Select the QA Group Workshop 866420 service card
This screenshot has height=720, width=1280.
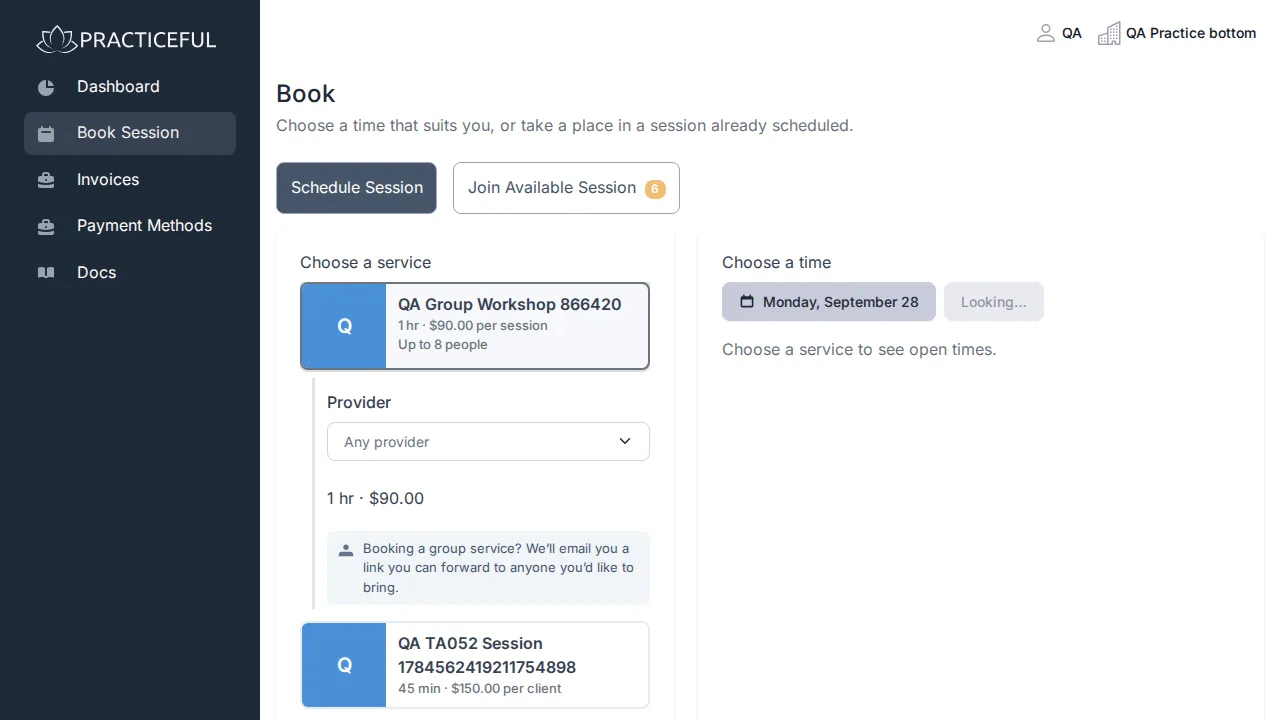point(475,326)
